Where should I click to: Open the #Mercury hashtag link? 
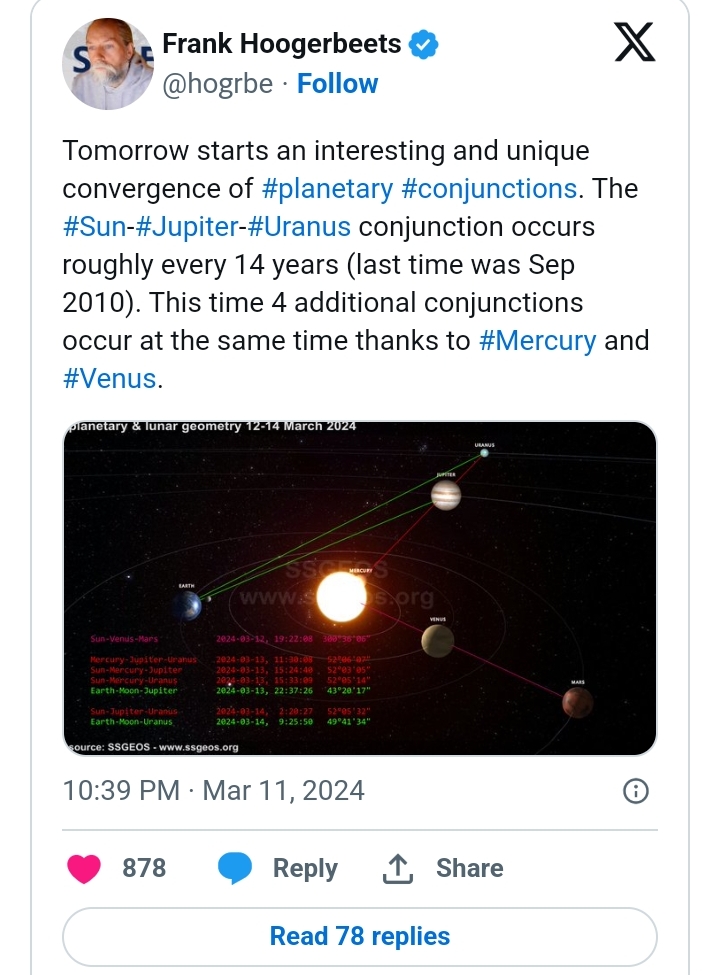pyautogui.click(x=538, y=341)
